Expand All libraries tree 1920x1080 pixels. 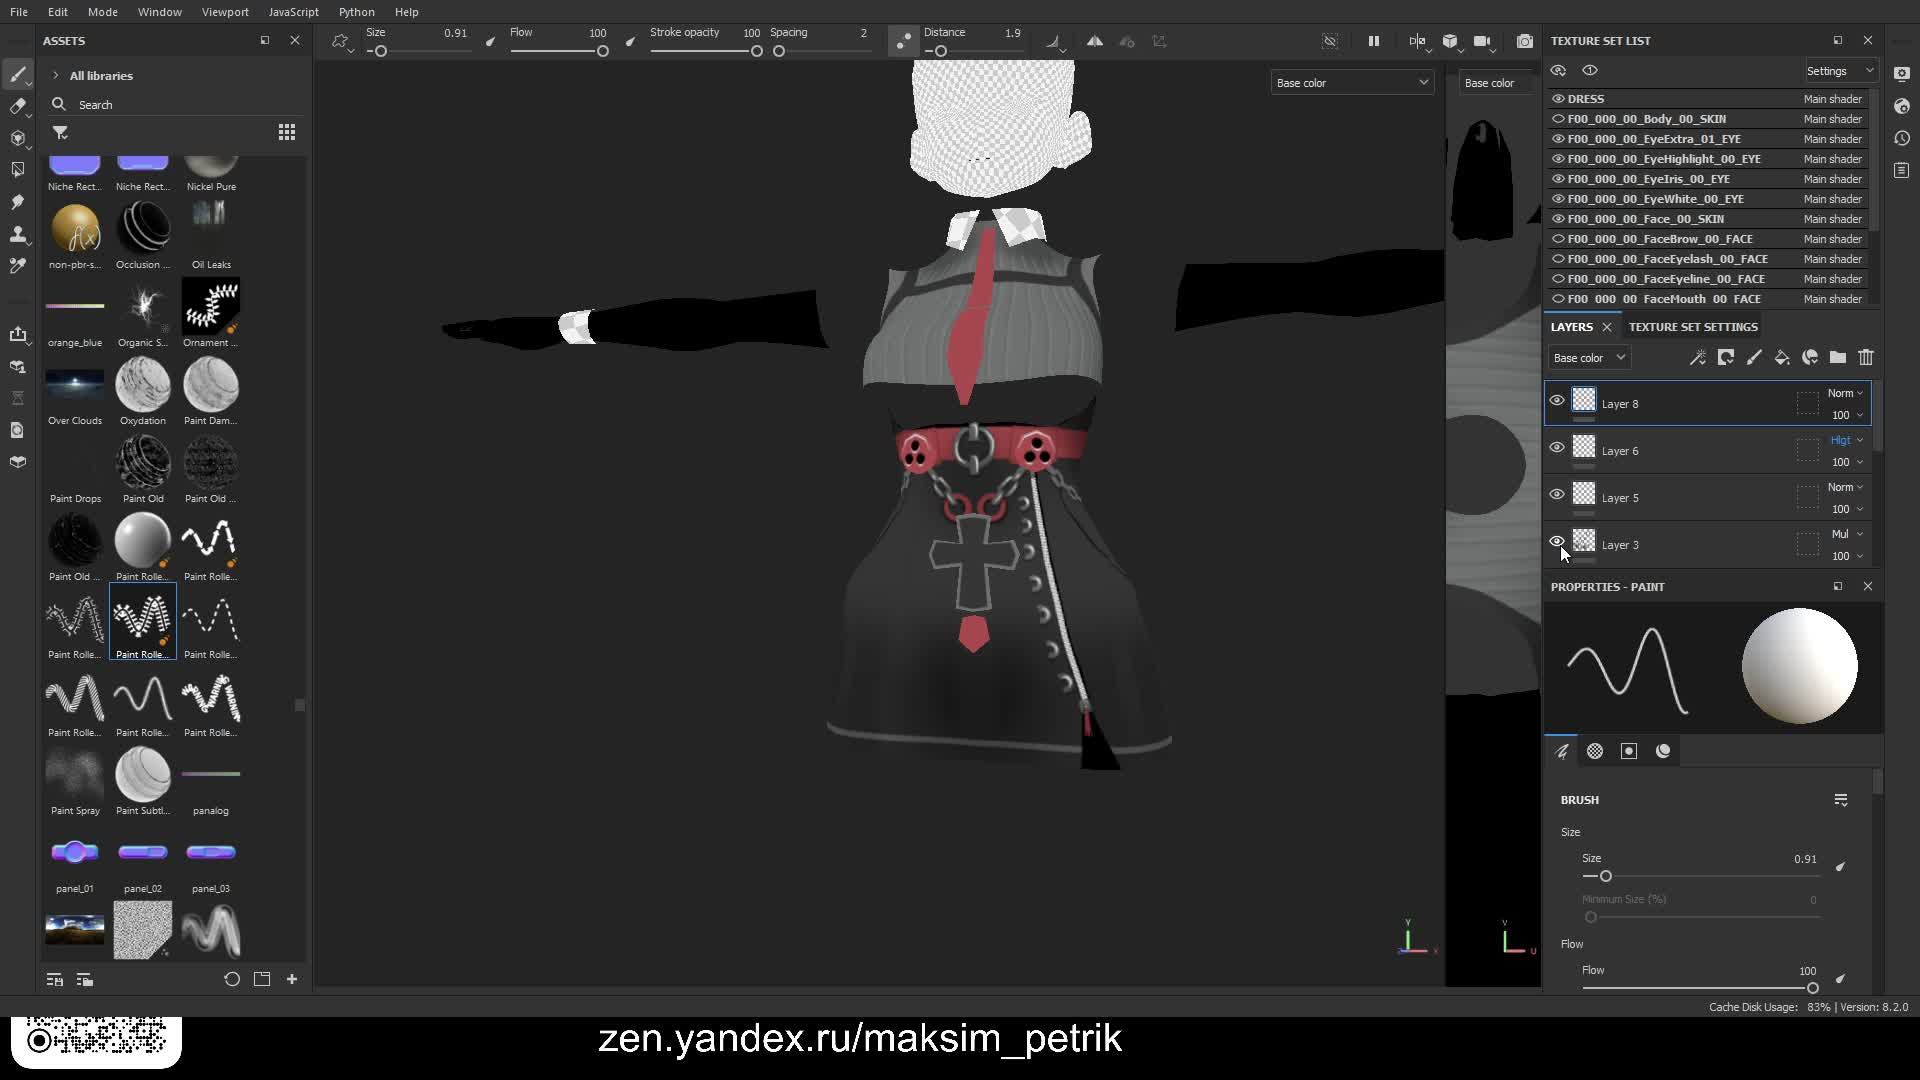click(56, 75)
